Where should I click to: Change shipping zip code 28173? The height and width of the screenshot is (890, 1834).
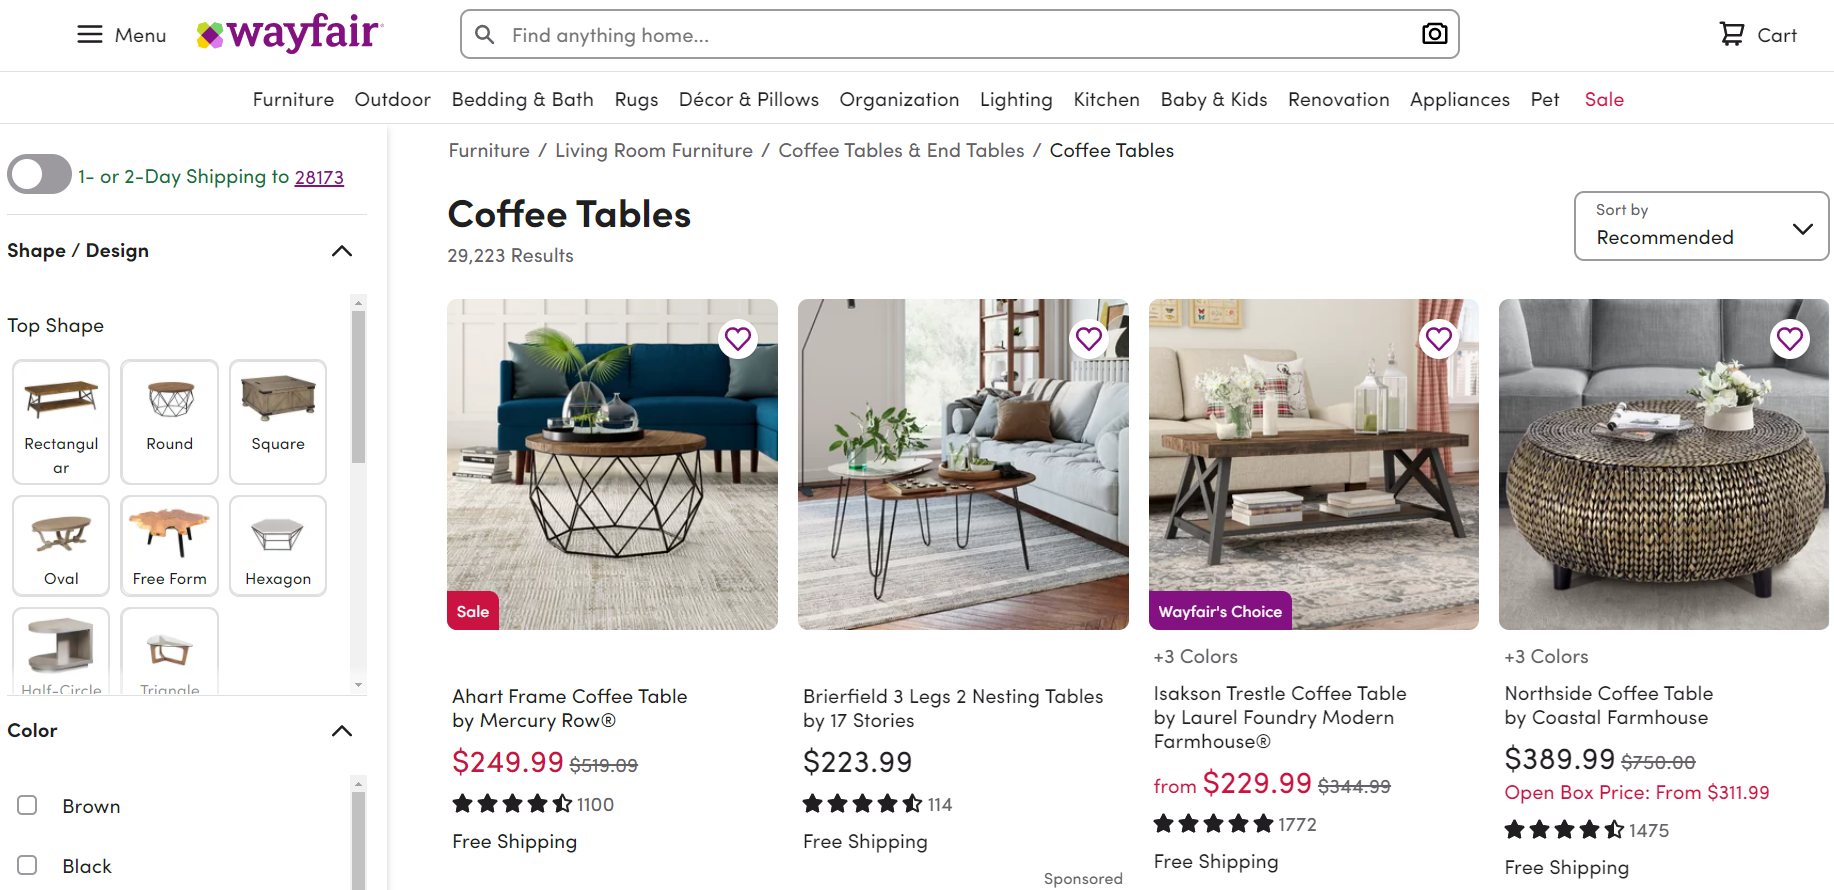tap(319, 177)
